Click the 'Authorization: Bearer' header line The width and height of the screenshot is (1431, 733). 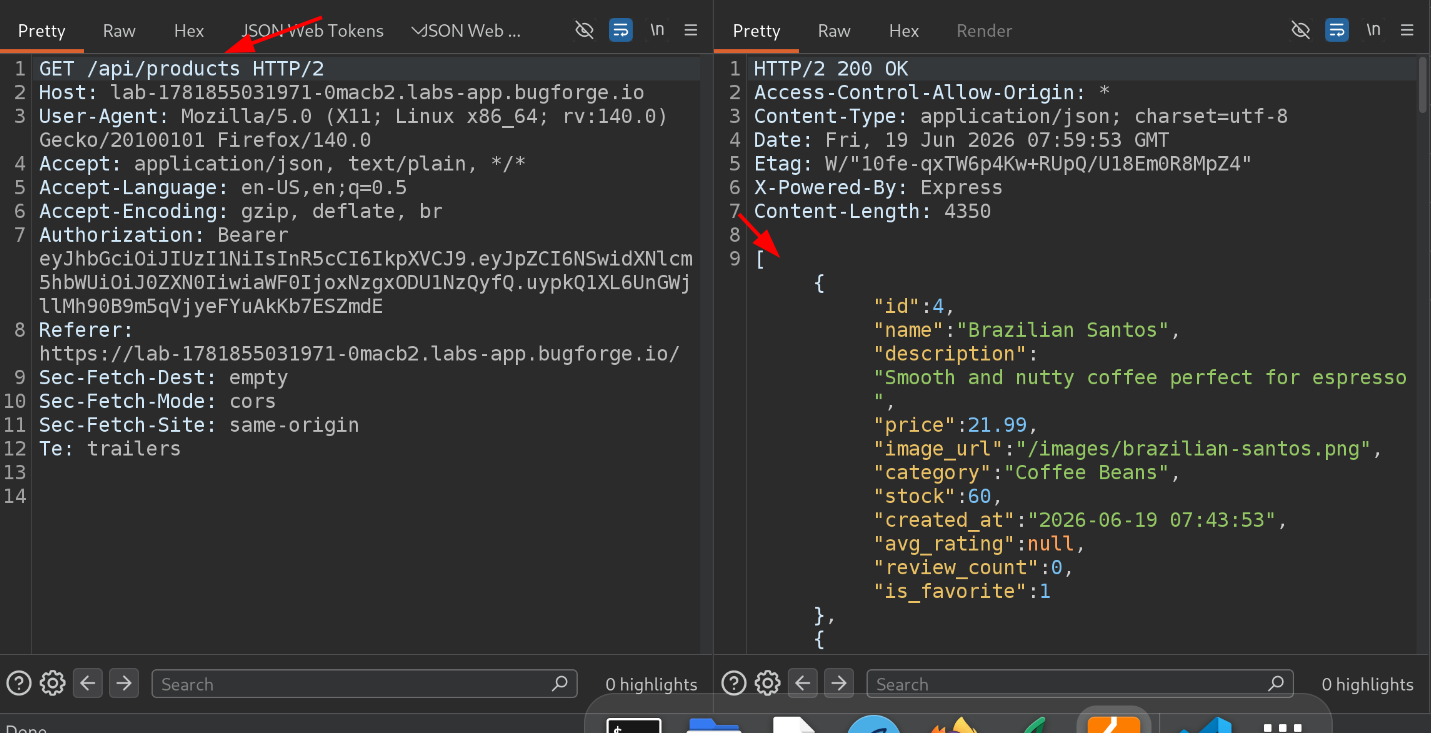tap(163, 236)
